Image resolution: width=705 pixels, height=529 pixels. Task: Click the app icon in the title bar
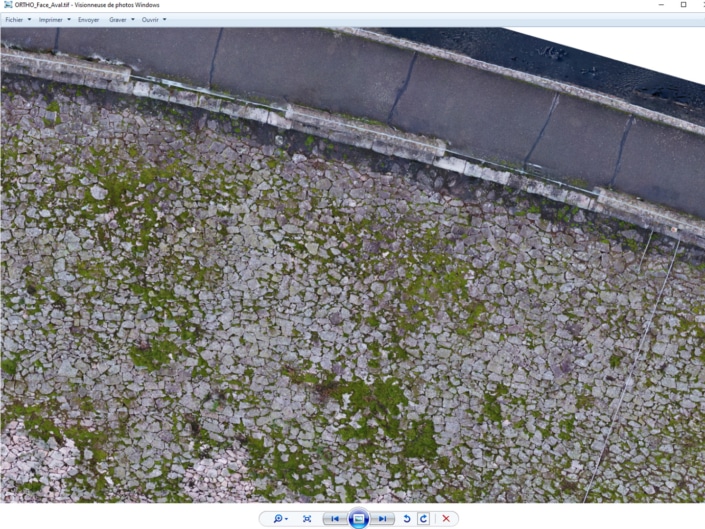point(7,5)
